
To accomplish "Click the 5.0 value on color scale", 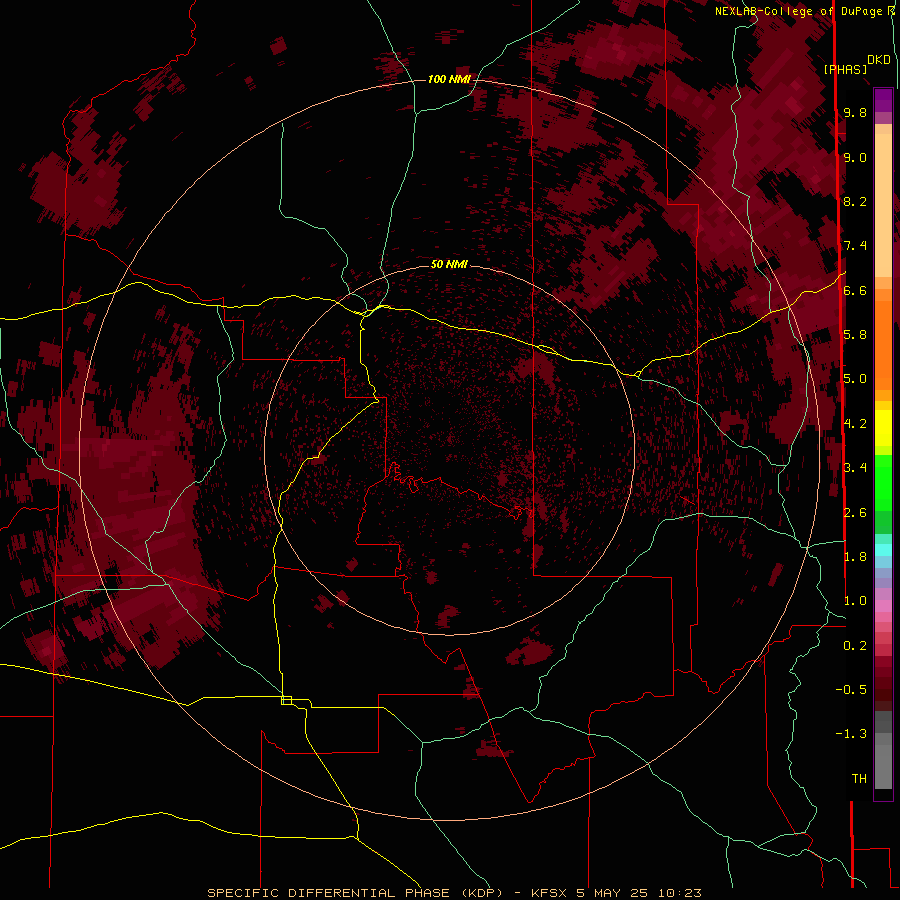I will pyautogui.click(x=855, y=379).
